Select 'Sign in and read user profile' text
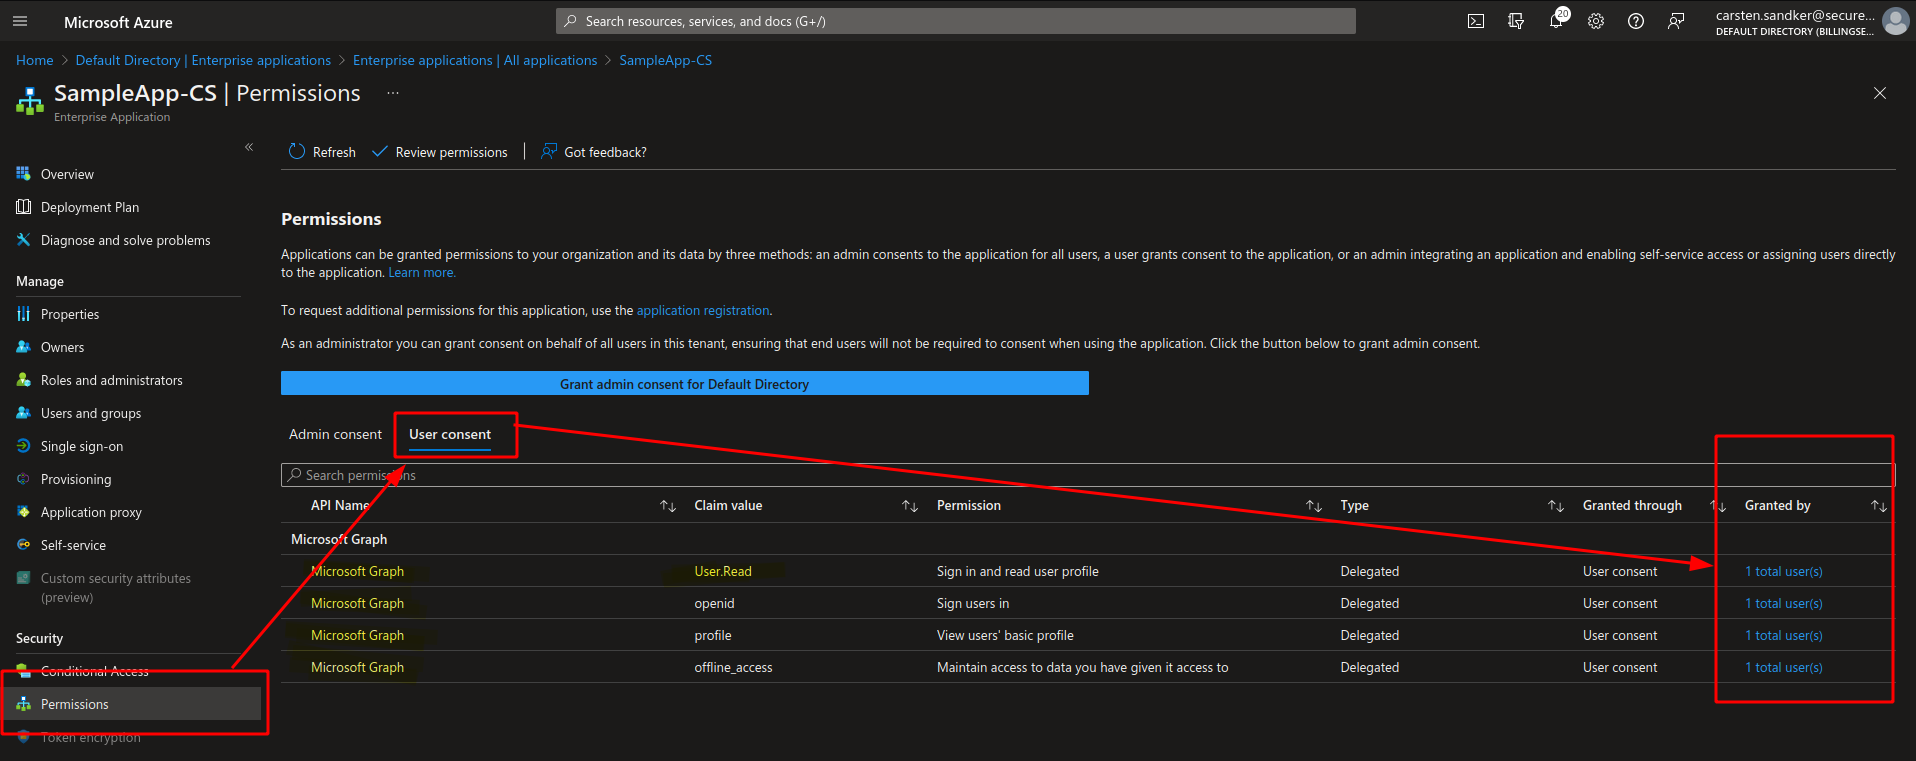1916x761 pixels. coord(1017,571)
